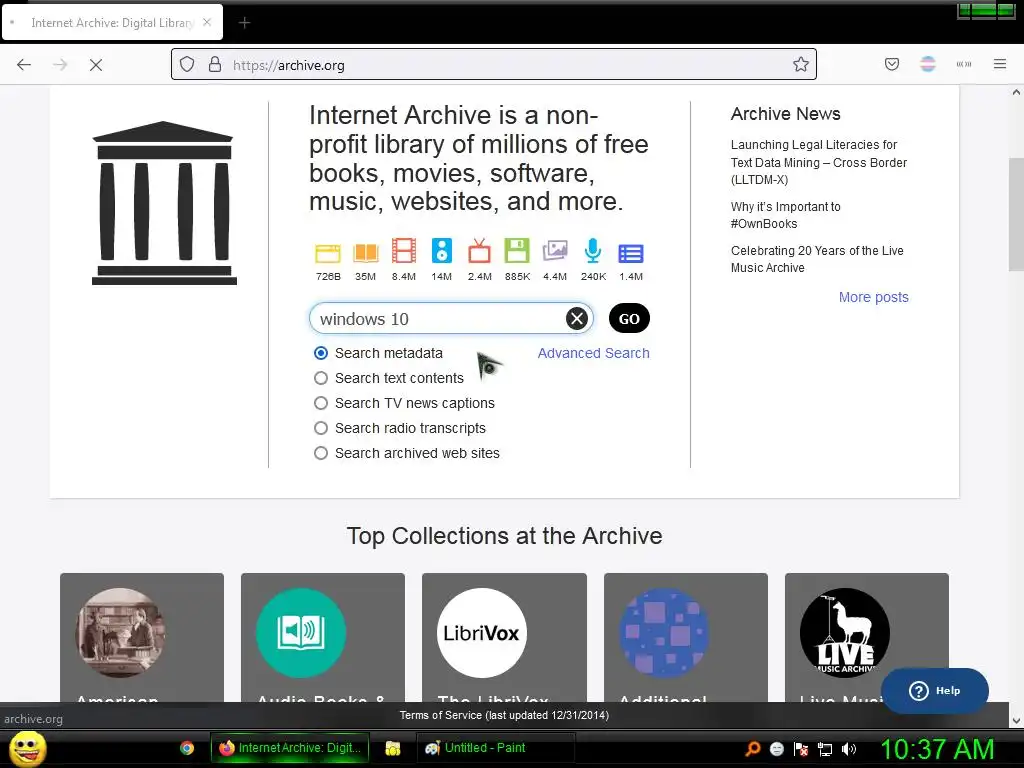Click the network tray icon
Viewport: 1024px width, 768px height.
[x=825, y=749]
